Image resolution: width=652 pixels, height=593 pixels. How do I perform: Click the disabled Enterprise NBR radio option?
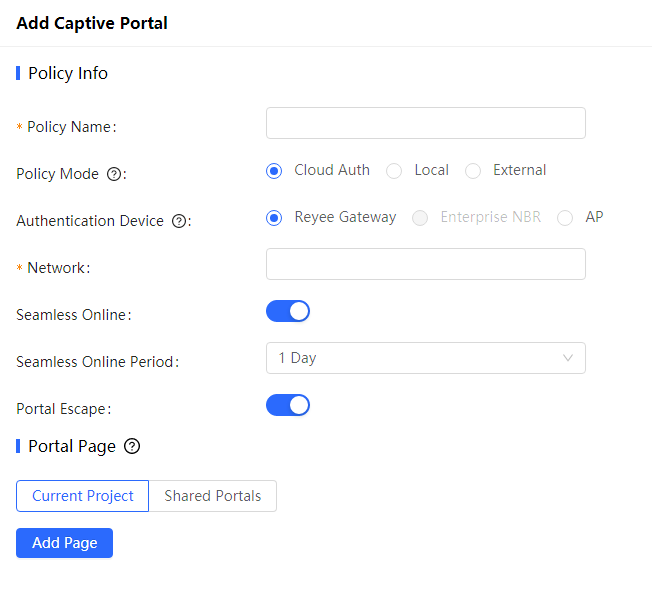tap(421, 218)
